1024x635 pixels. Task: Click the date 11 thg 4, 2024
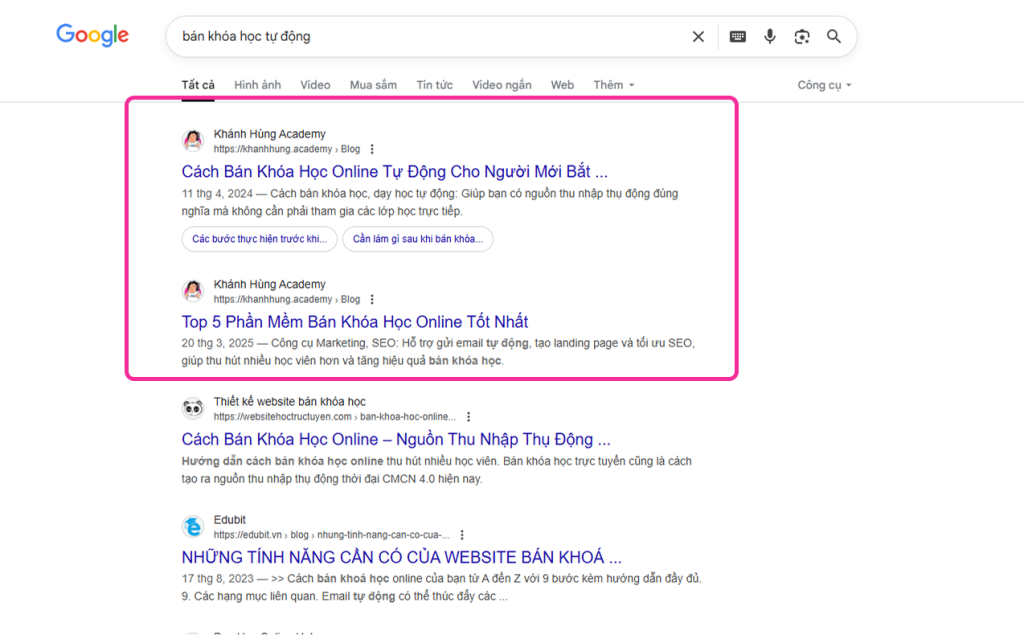(217, 193)
